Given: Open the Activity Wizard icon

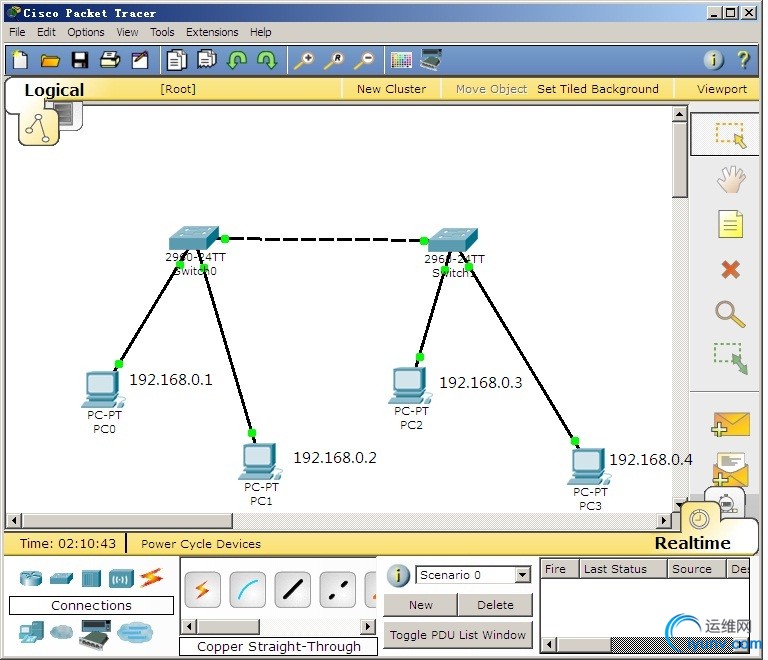Looking at the screenshot, I should pos(140,60).
